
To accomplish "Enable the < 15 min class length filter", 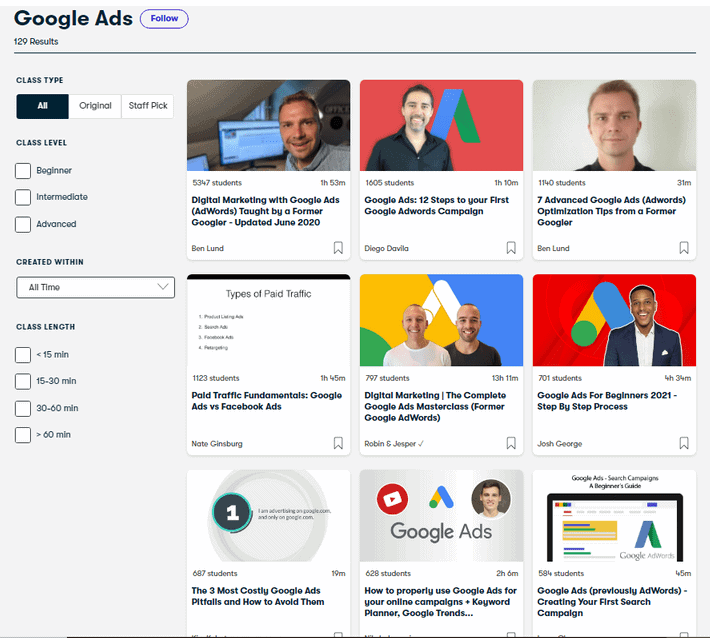I will pyautogui.click(x=23, y=355).
